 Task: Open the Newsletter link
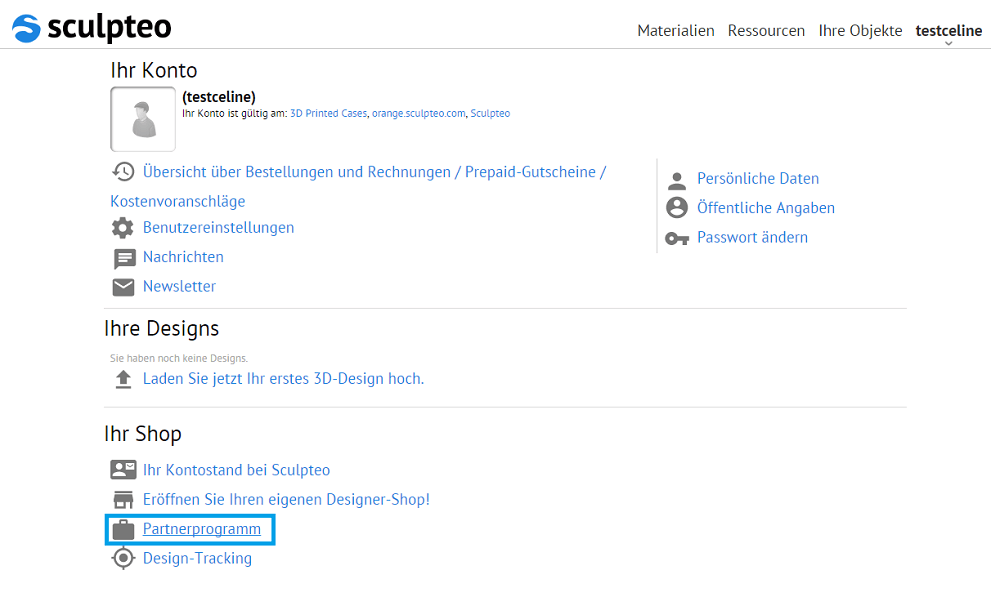179,286
